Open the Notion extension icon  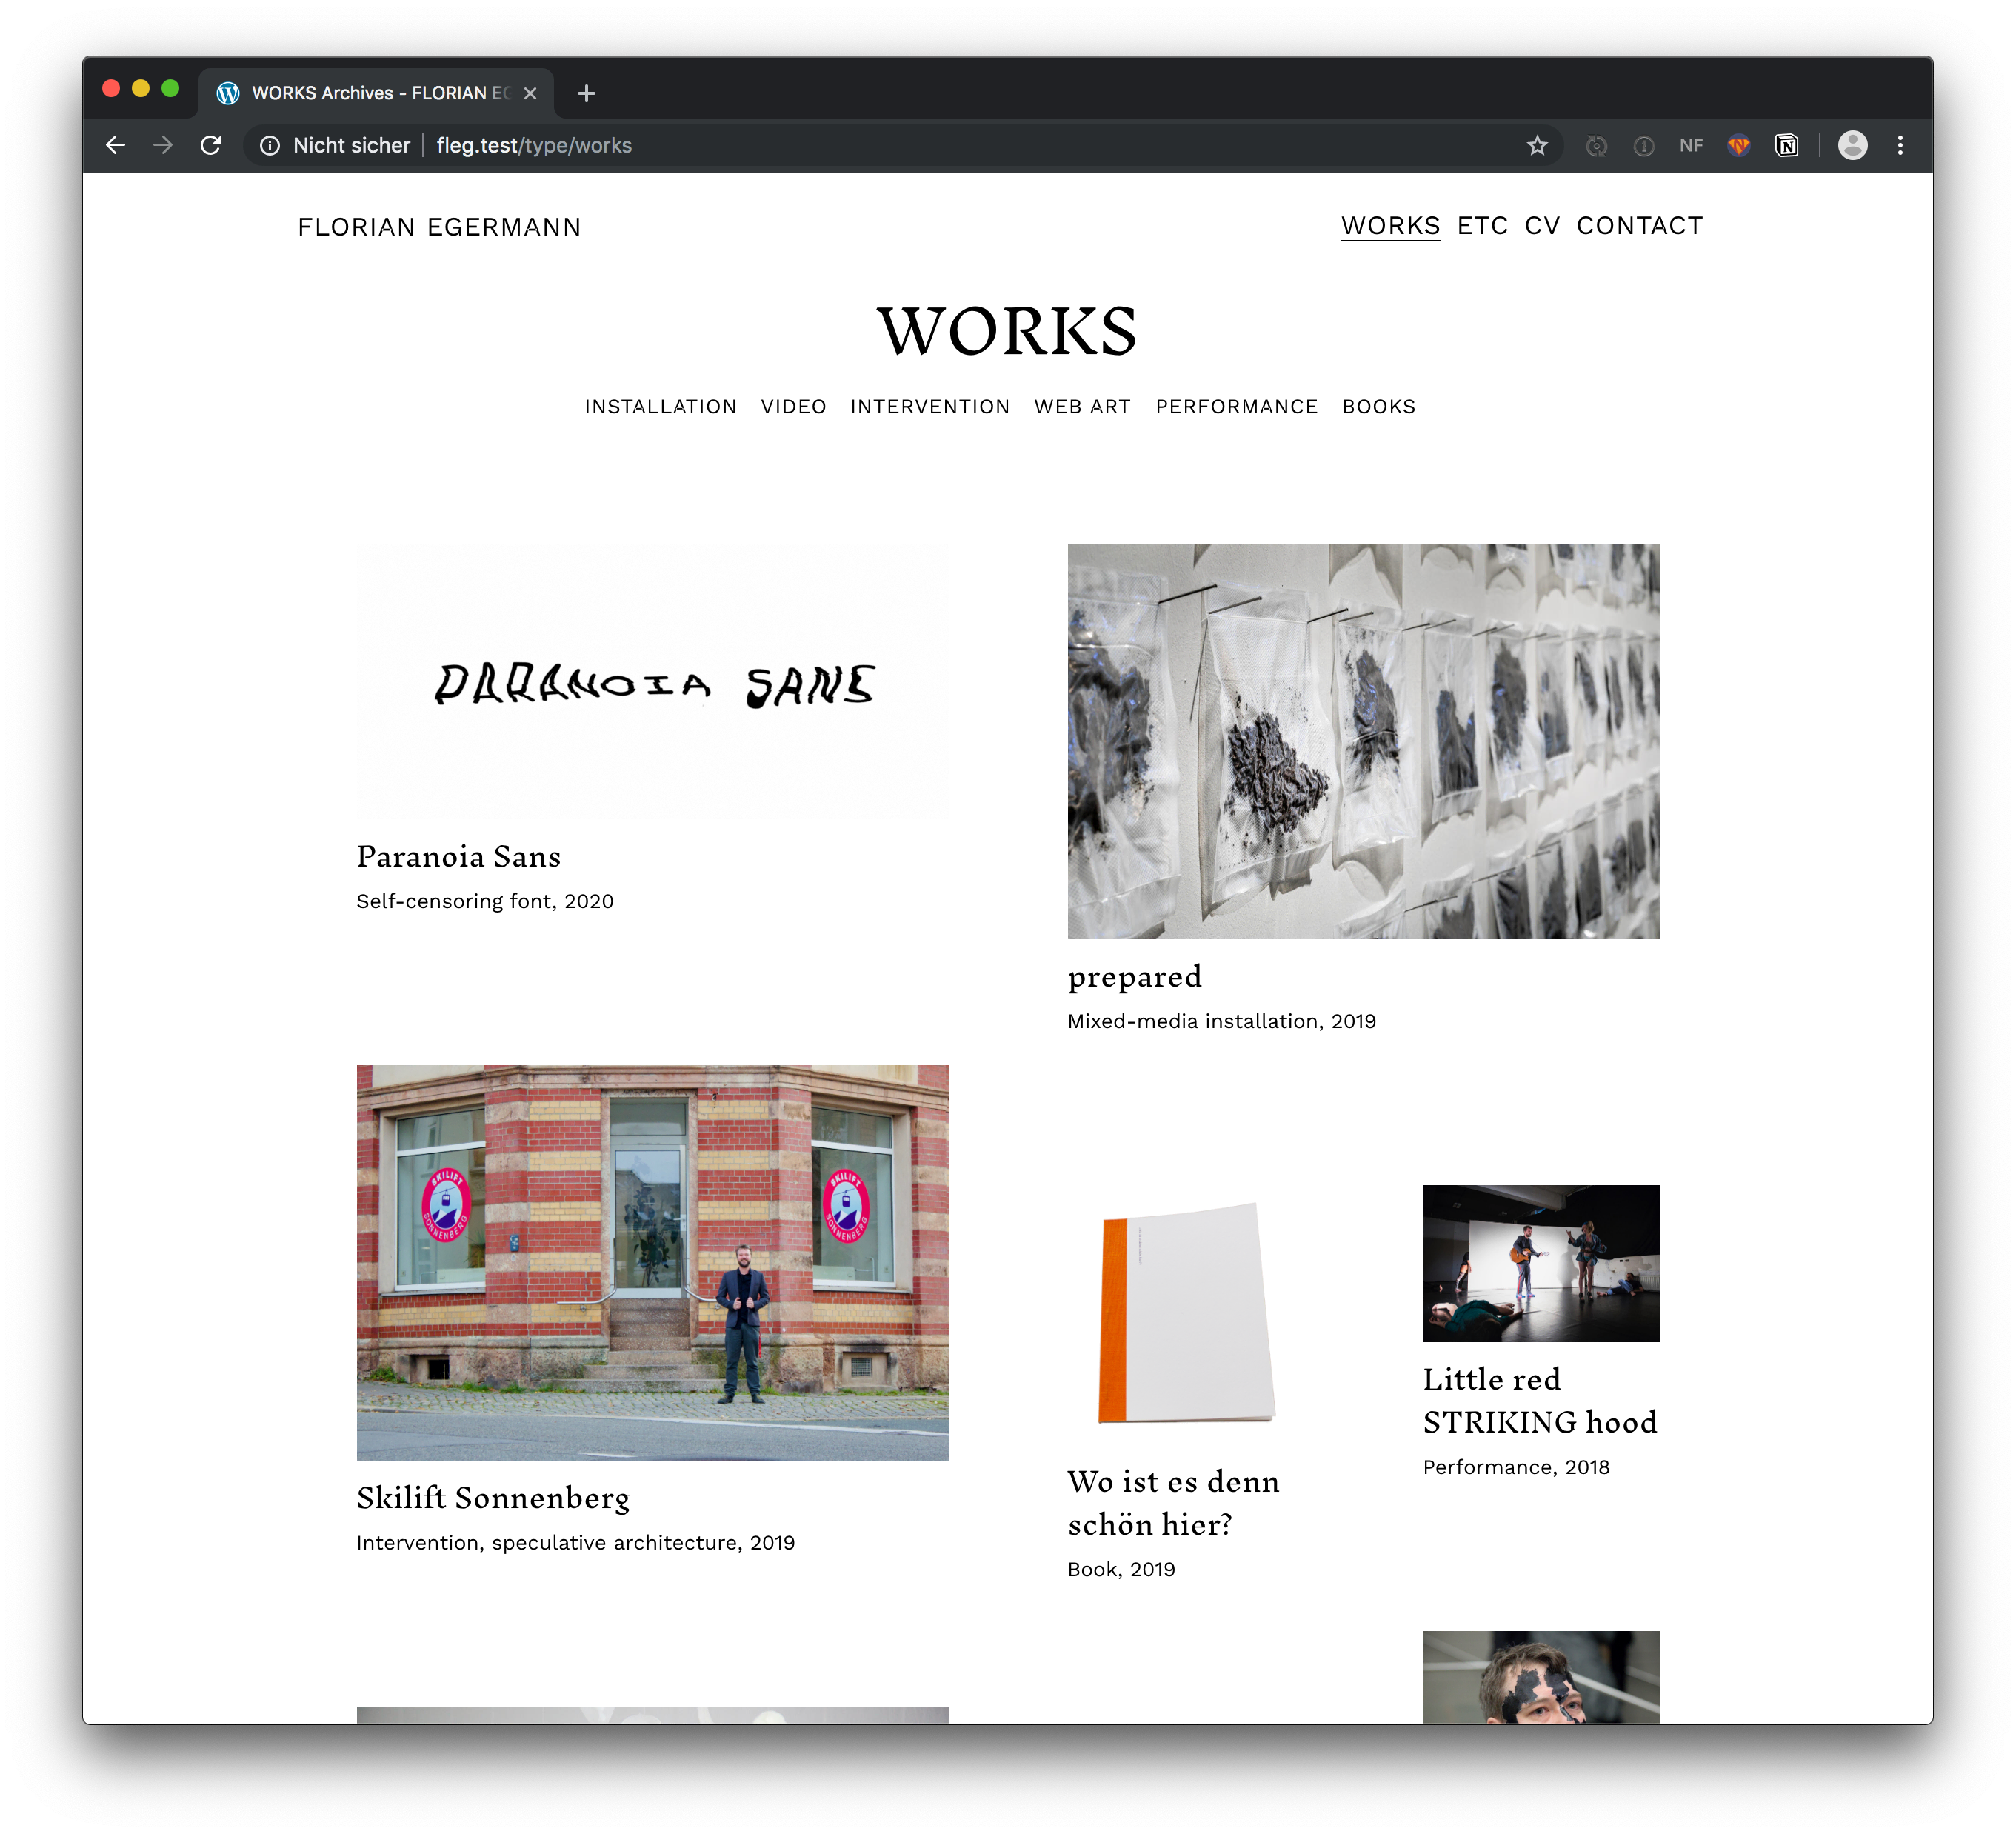(1786, 146)
